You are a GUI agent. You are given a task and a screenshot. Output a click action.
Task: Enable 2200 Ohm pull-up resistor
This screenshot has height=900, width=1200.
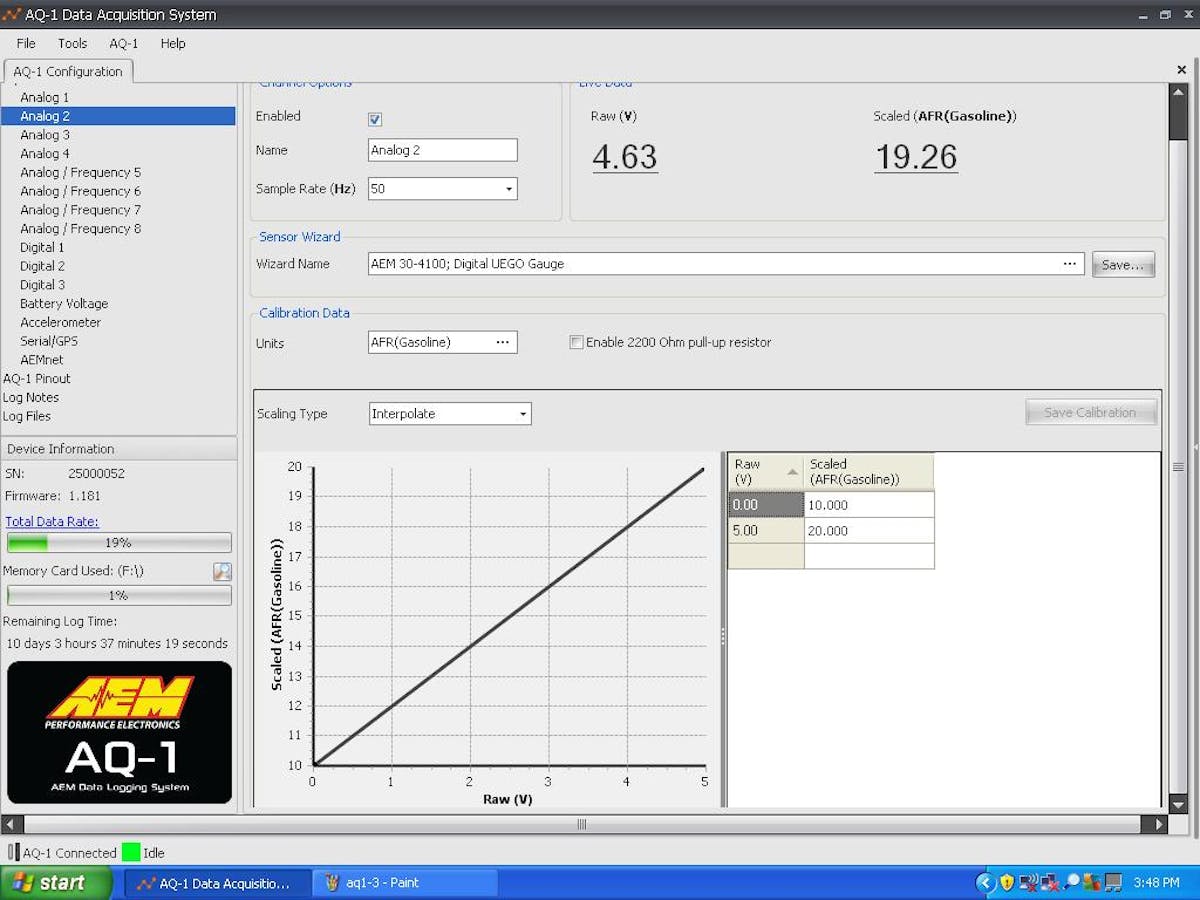(x=576, y=342)
